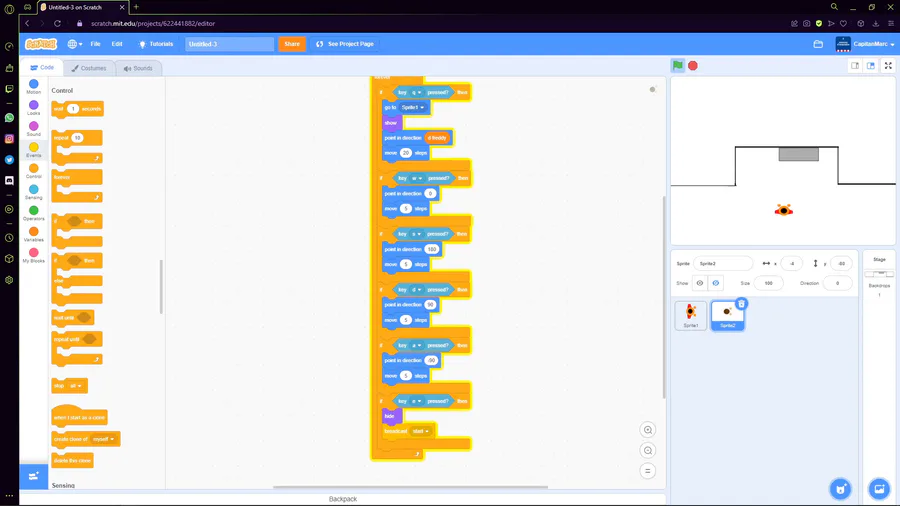
Task: Open the Choose a Sprite button
Action: coord(840,489)
